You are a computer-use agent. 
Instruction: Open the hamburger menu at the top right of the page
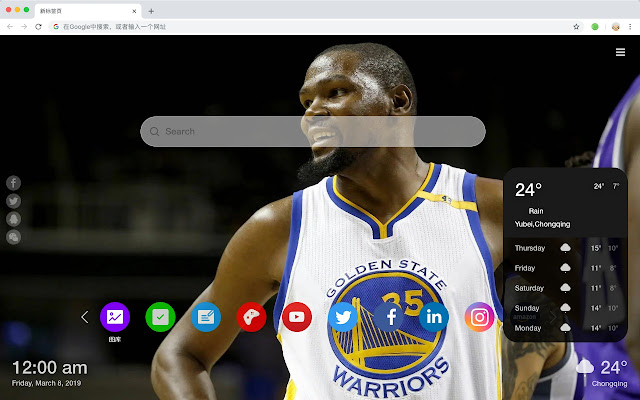620,52
